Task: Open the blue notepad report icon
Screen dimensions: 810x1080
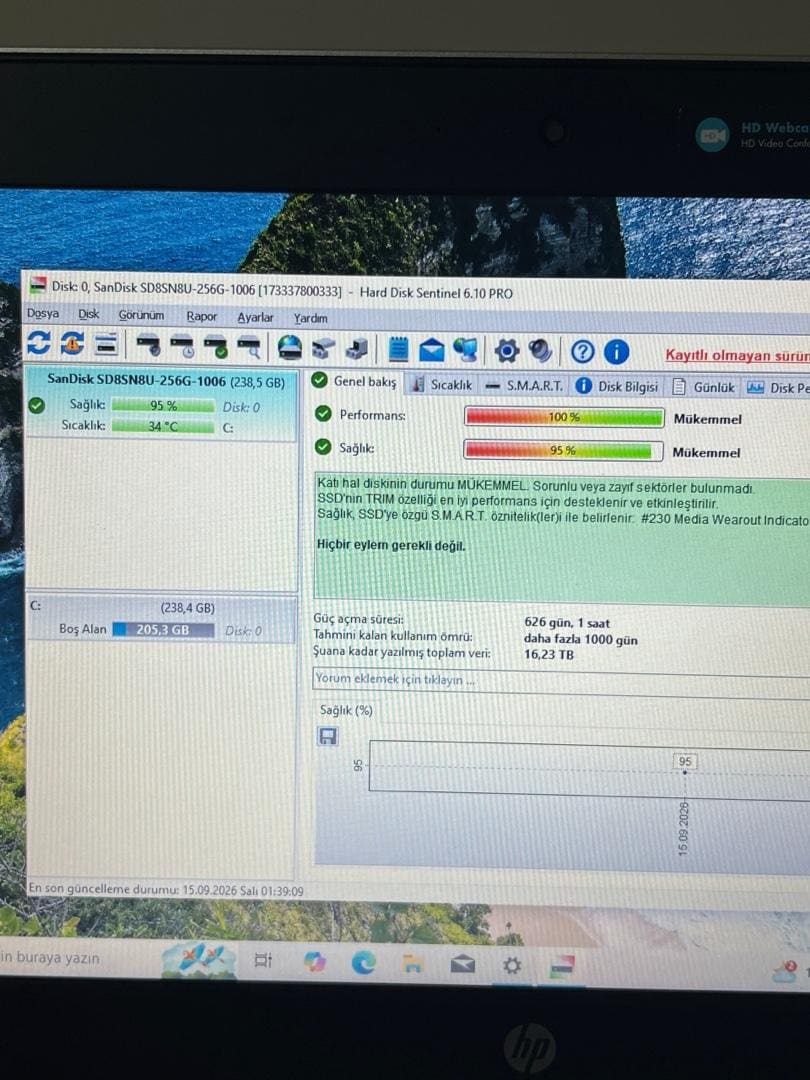Action: pyautogui.click(x=398, y=349)
